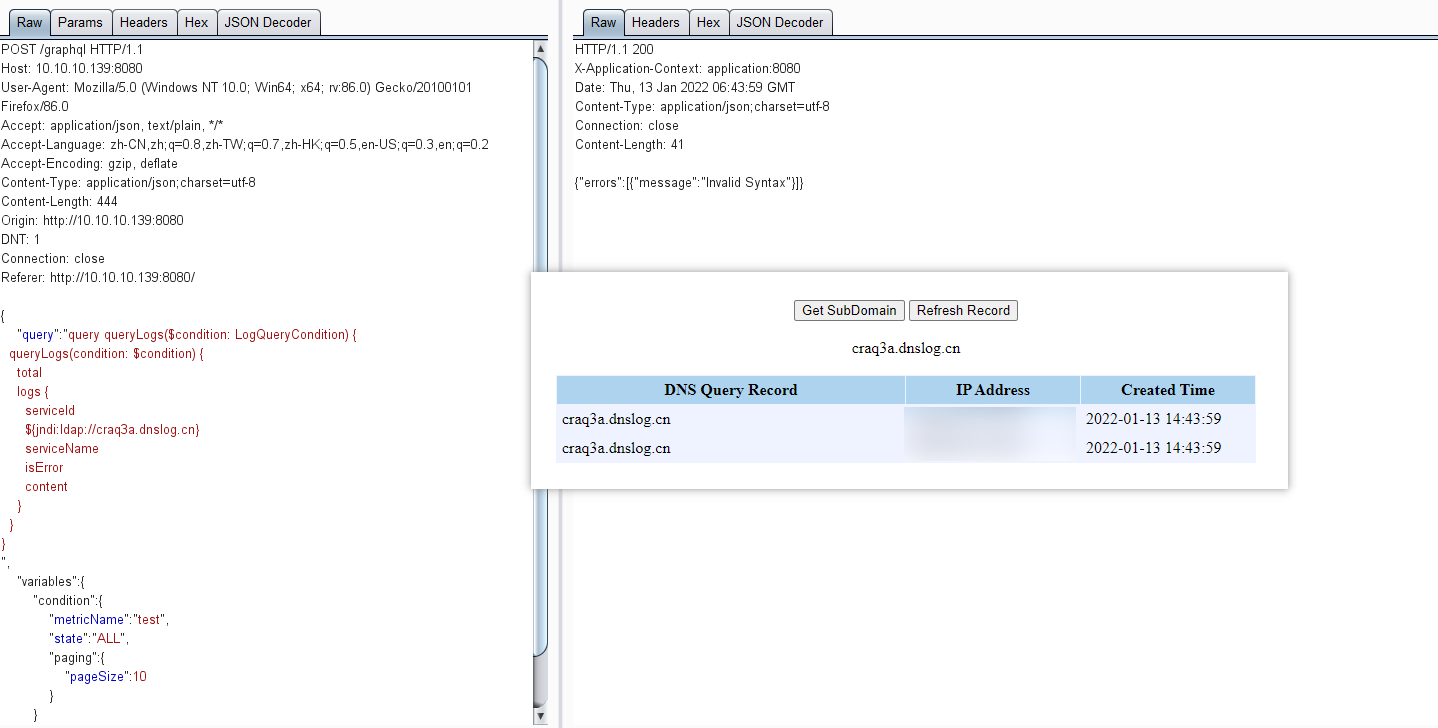This screenshot has width=1438, height=728.
Task: Click the request pane vertical scrollbar thumb
Action: click(x=541, y=357)
